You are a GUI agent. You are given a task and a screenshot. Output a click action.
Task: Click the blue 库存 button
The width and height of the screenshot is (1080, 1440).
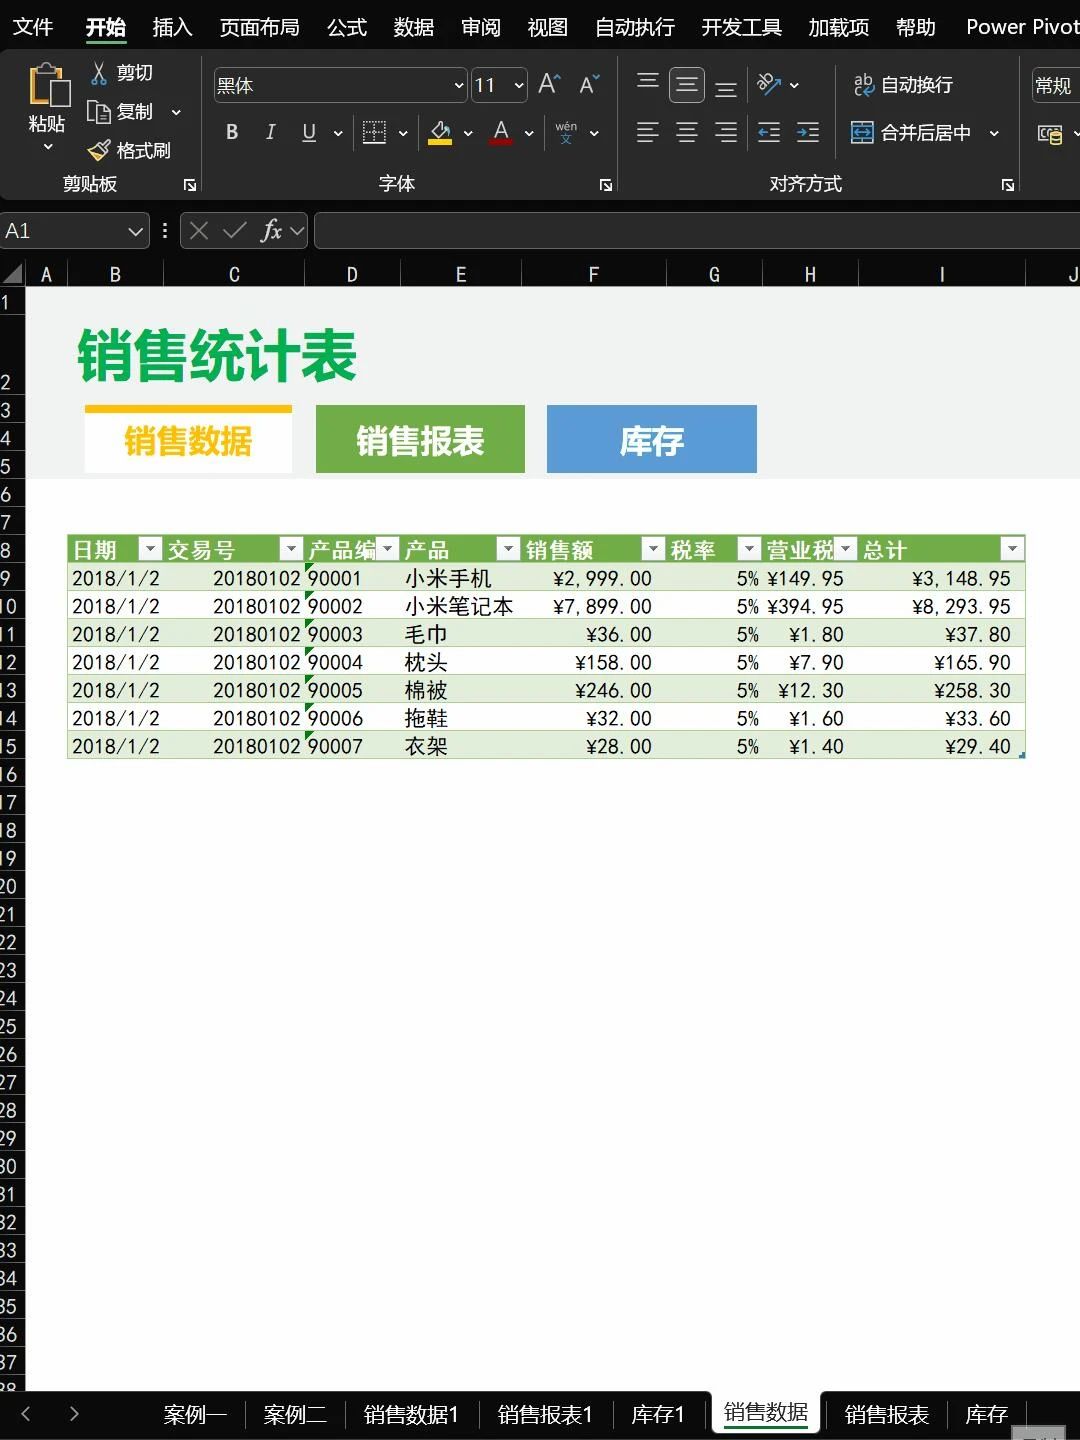point(652,439)
